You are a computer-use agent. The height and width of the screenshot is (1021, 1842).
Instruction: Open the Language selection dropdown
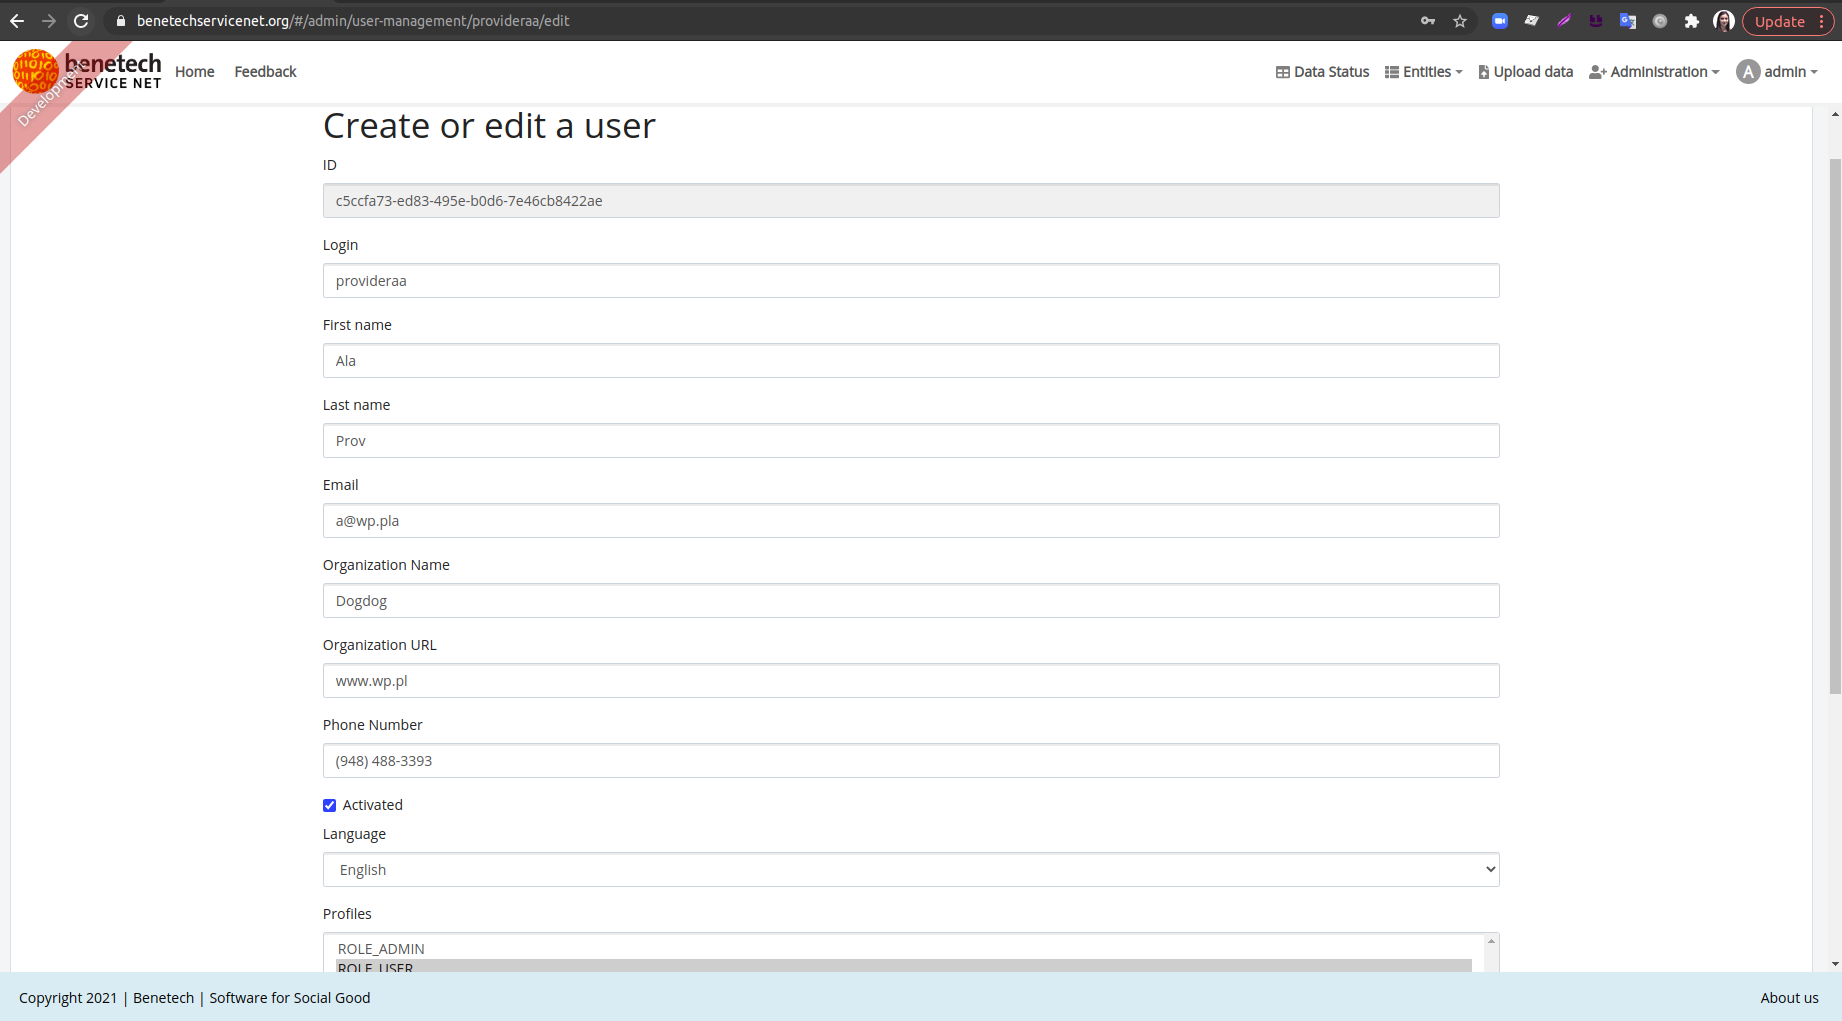tap(910, 869)
